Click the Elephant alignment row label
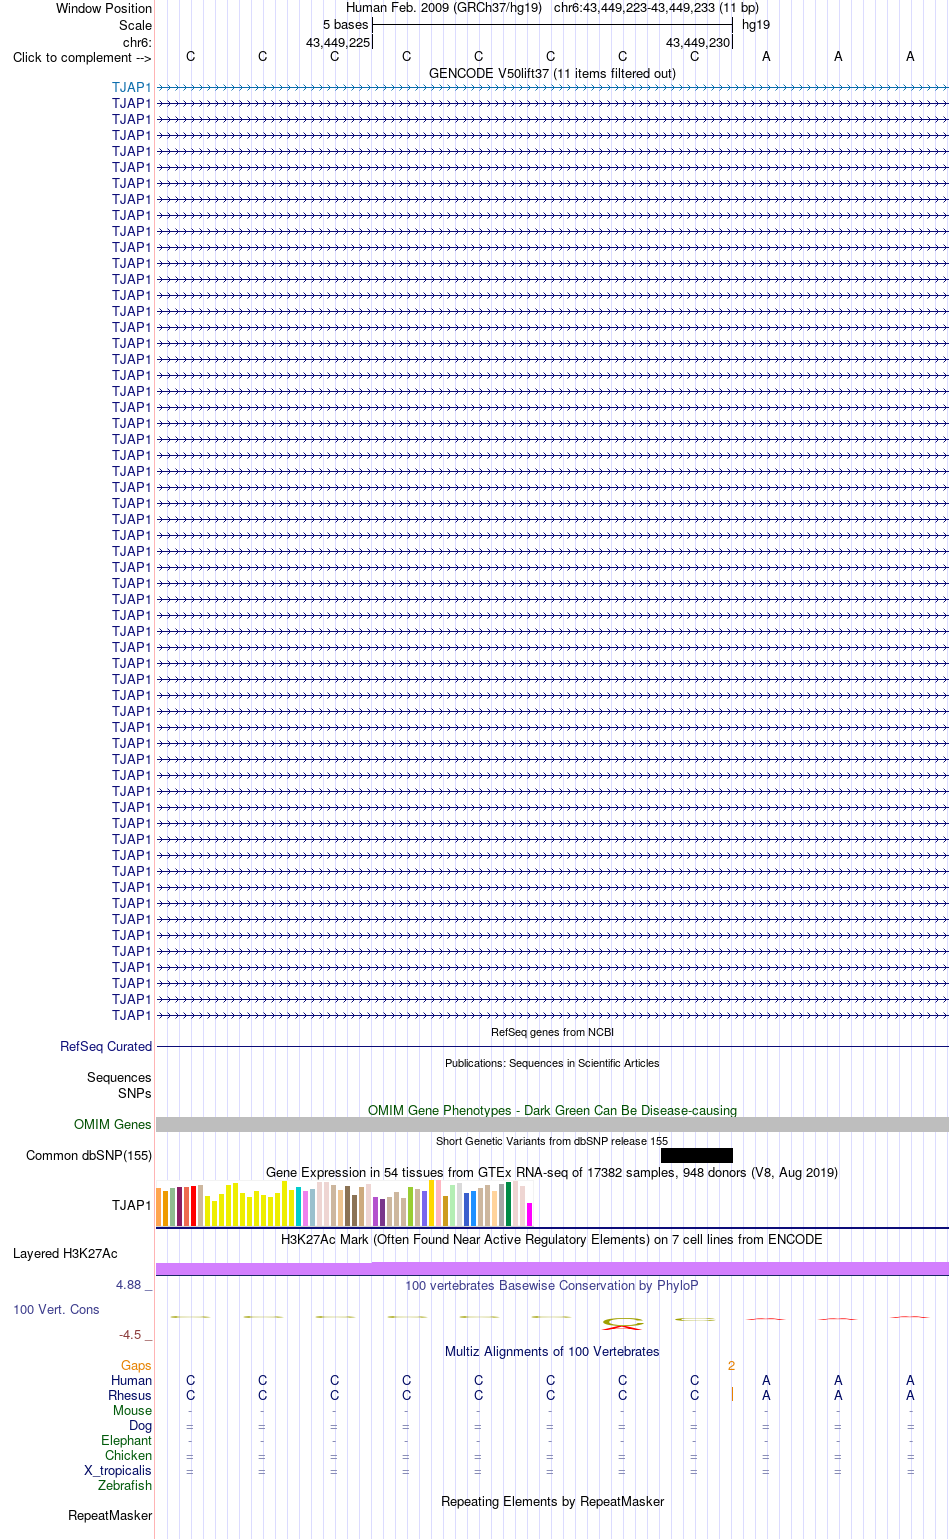Viewport: 950px width, 1539px height. (127, 1440)
